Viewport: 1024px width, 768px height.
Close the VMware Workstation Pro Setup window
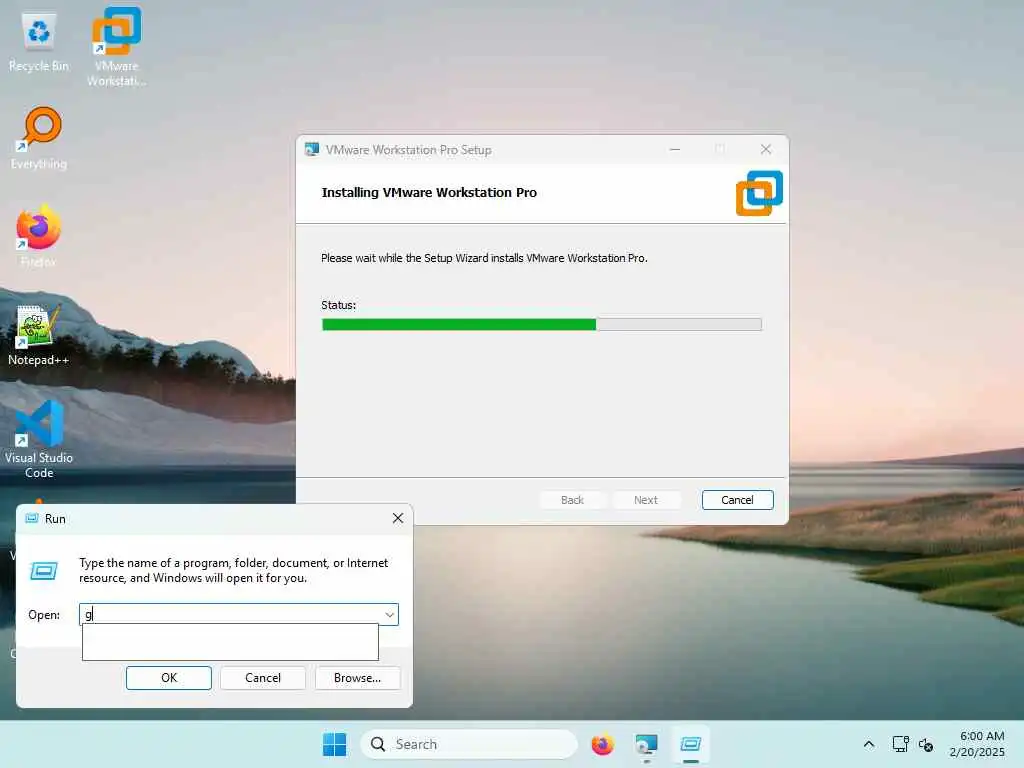pyautogui.click(x=766, y=150)
